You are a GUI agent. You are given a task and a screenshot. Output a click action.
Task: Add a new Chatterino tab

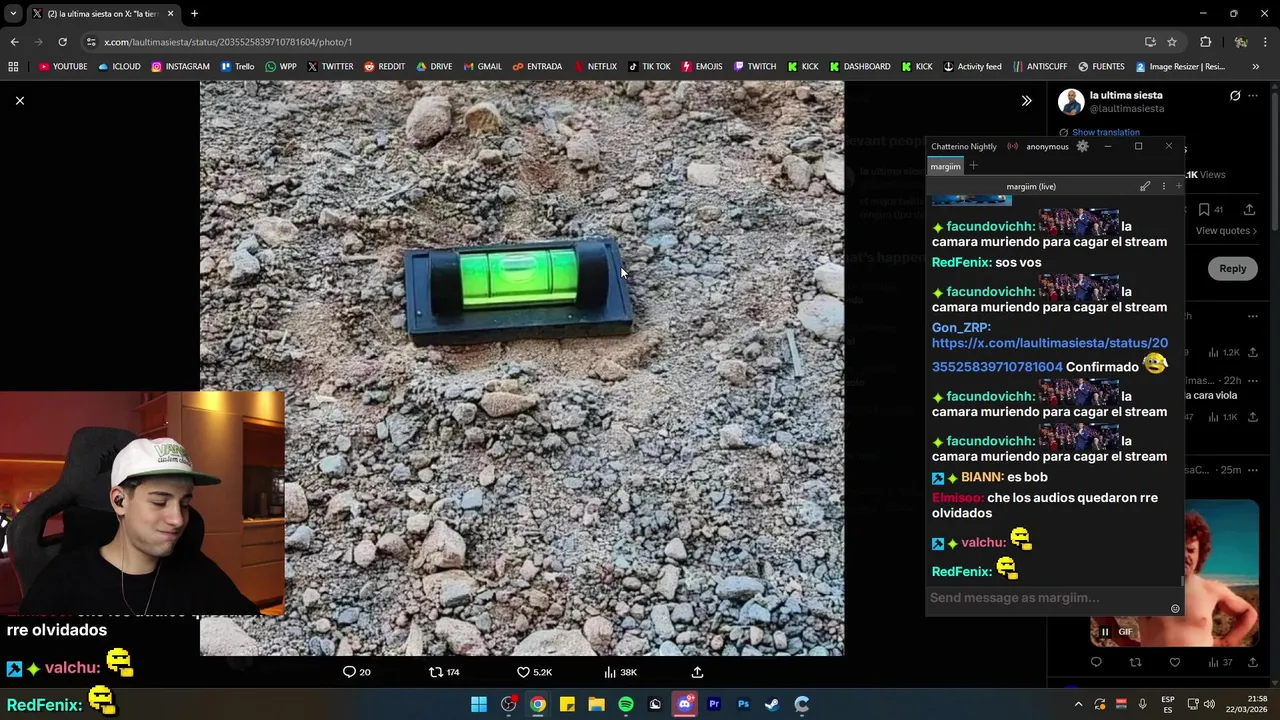pos(973,166)
